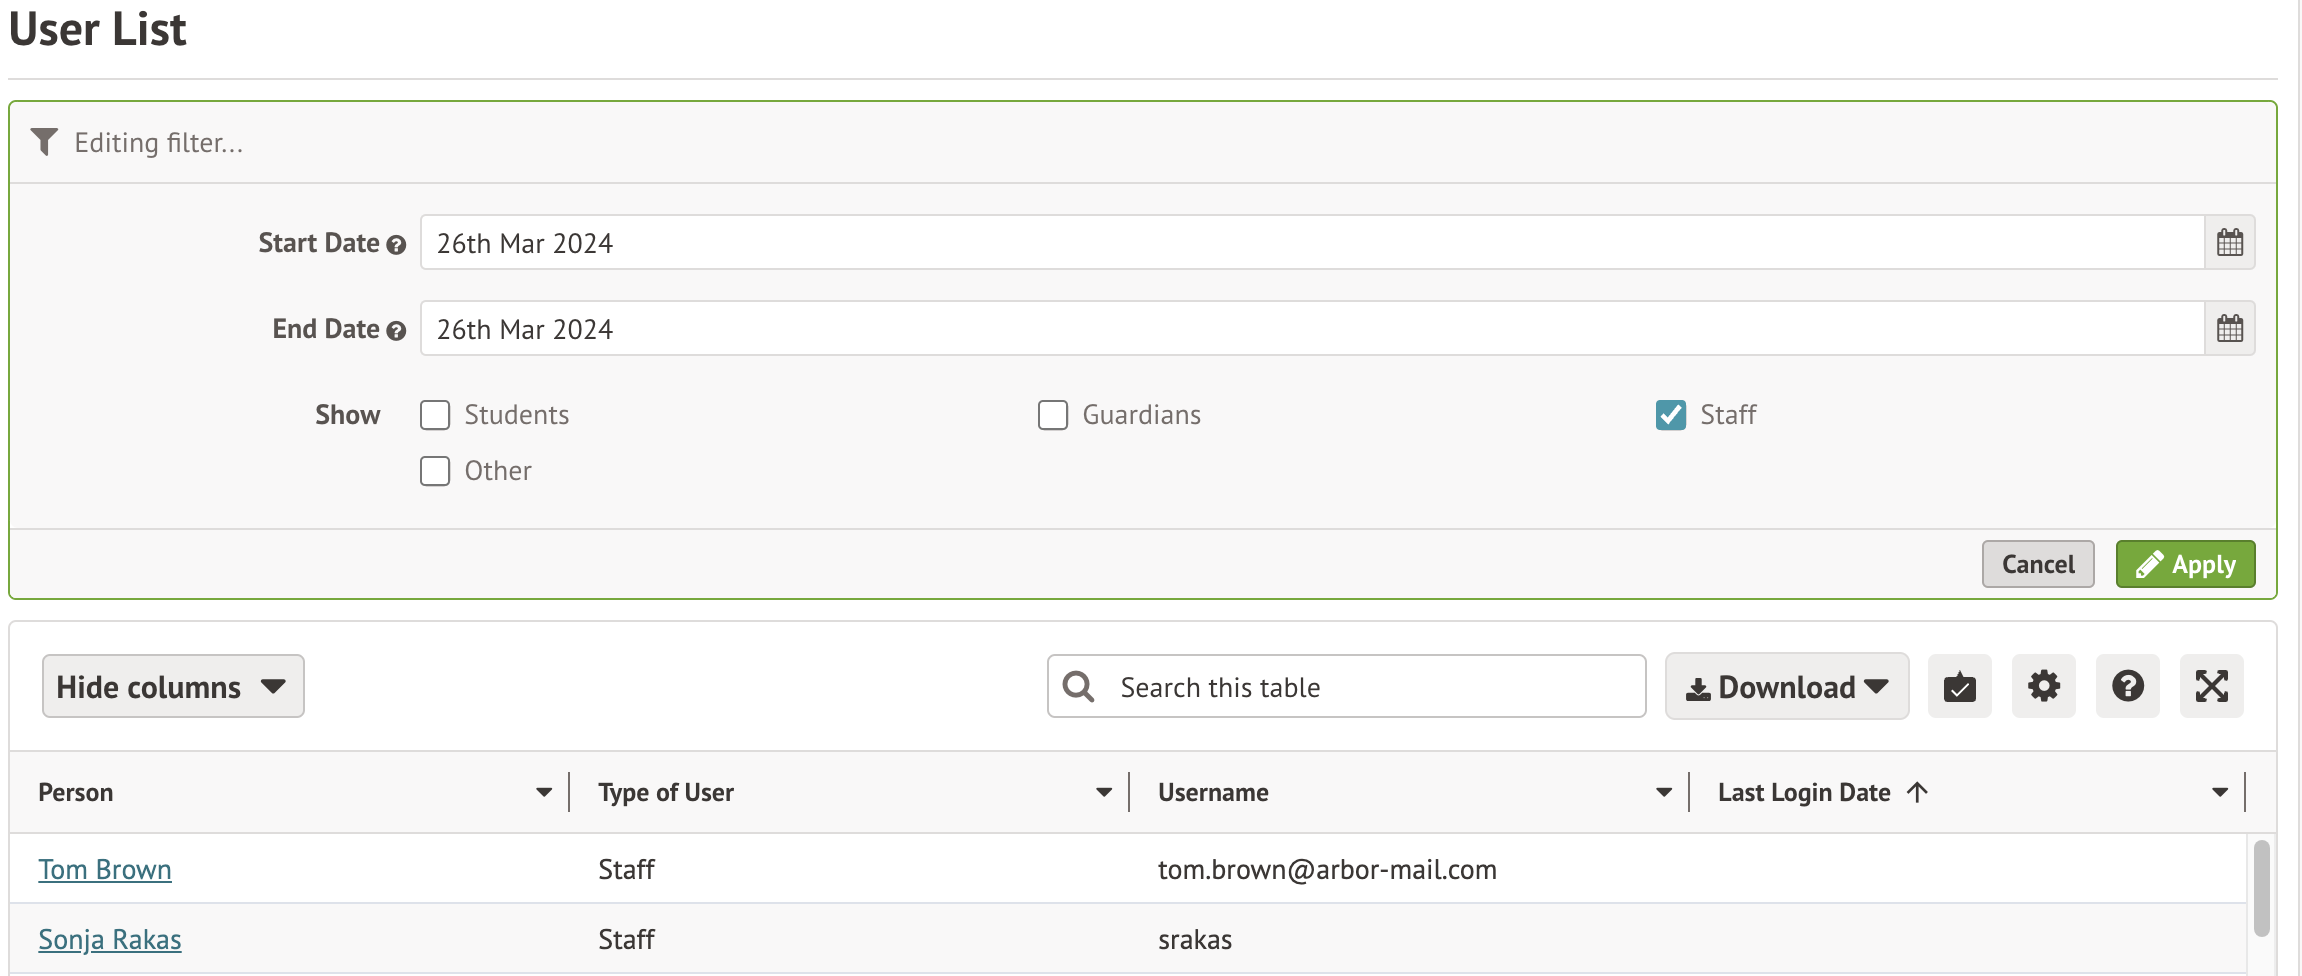This screenshot has width=2302, height=976.
Task: Sort by the Last Login Date header
Action: [1804, 793]
